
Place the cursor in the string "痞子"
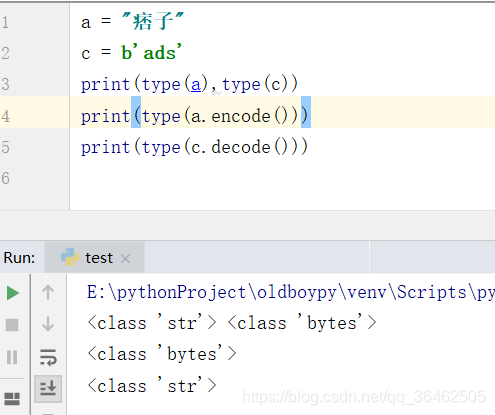[x=153, y=21]
